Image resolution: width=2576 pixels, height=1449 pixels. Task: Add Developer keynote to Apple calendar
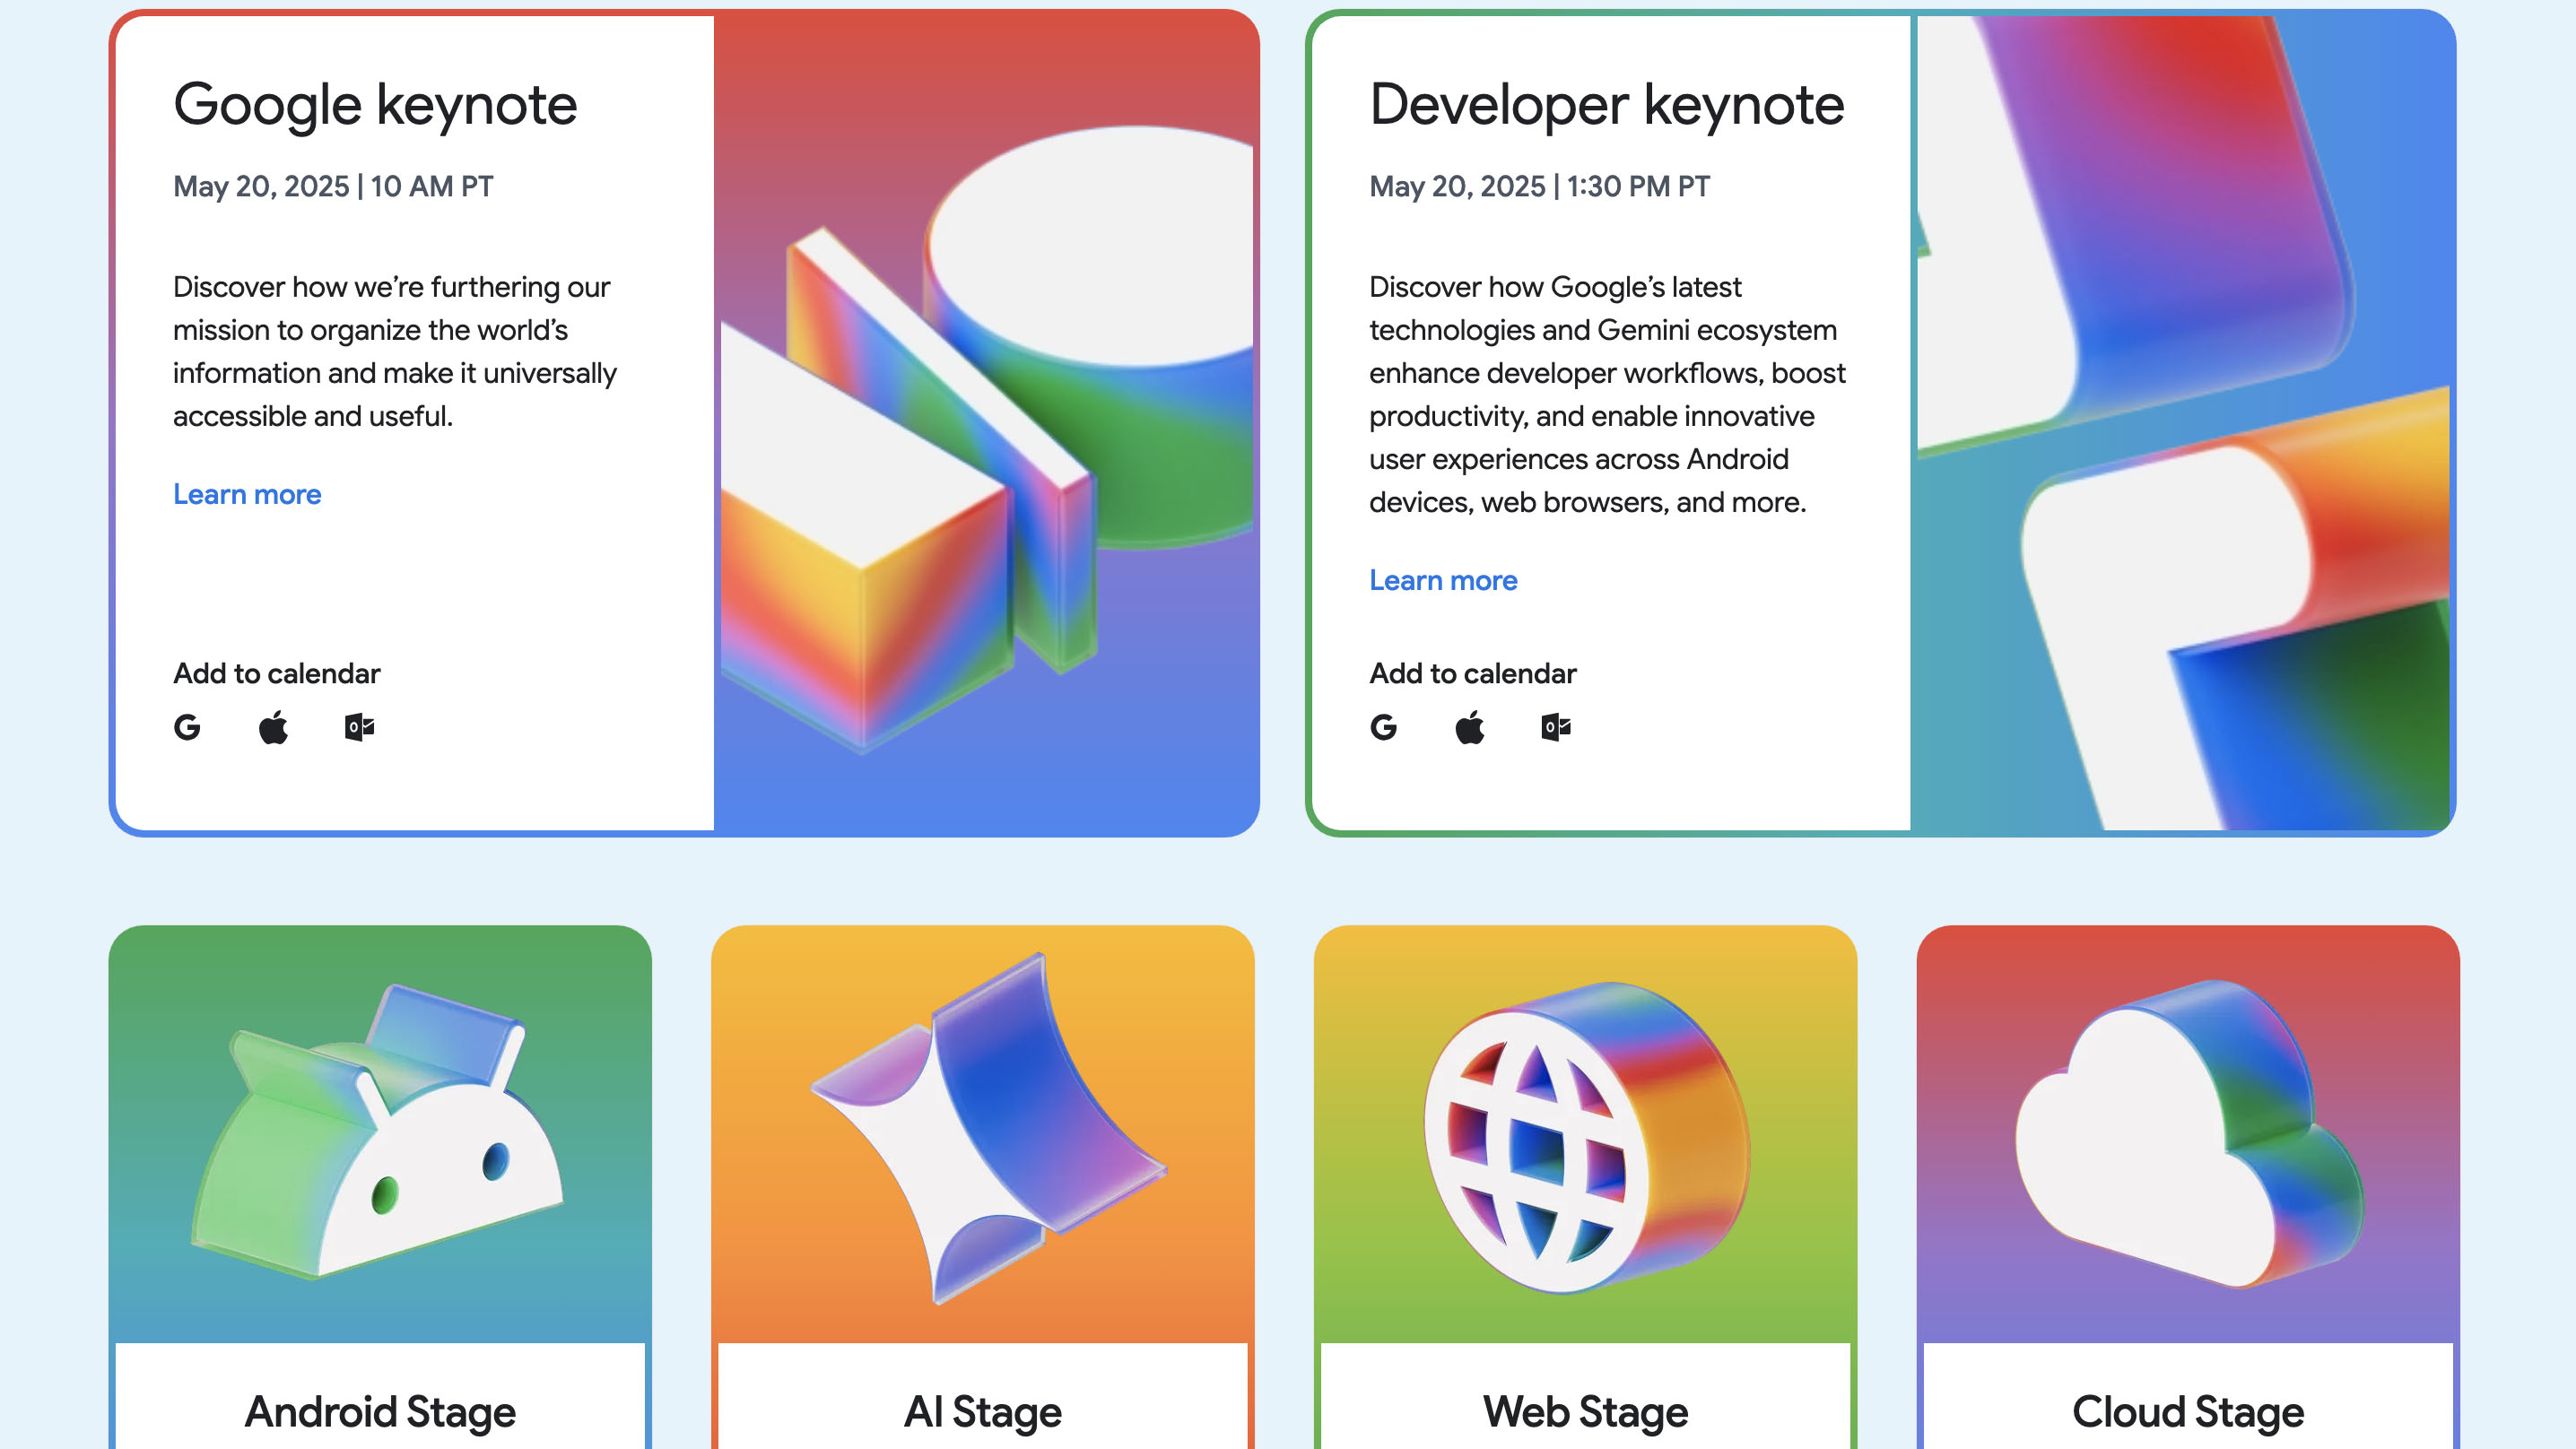pos(1469,727)
